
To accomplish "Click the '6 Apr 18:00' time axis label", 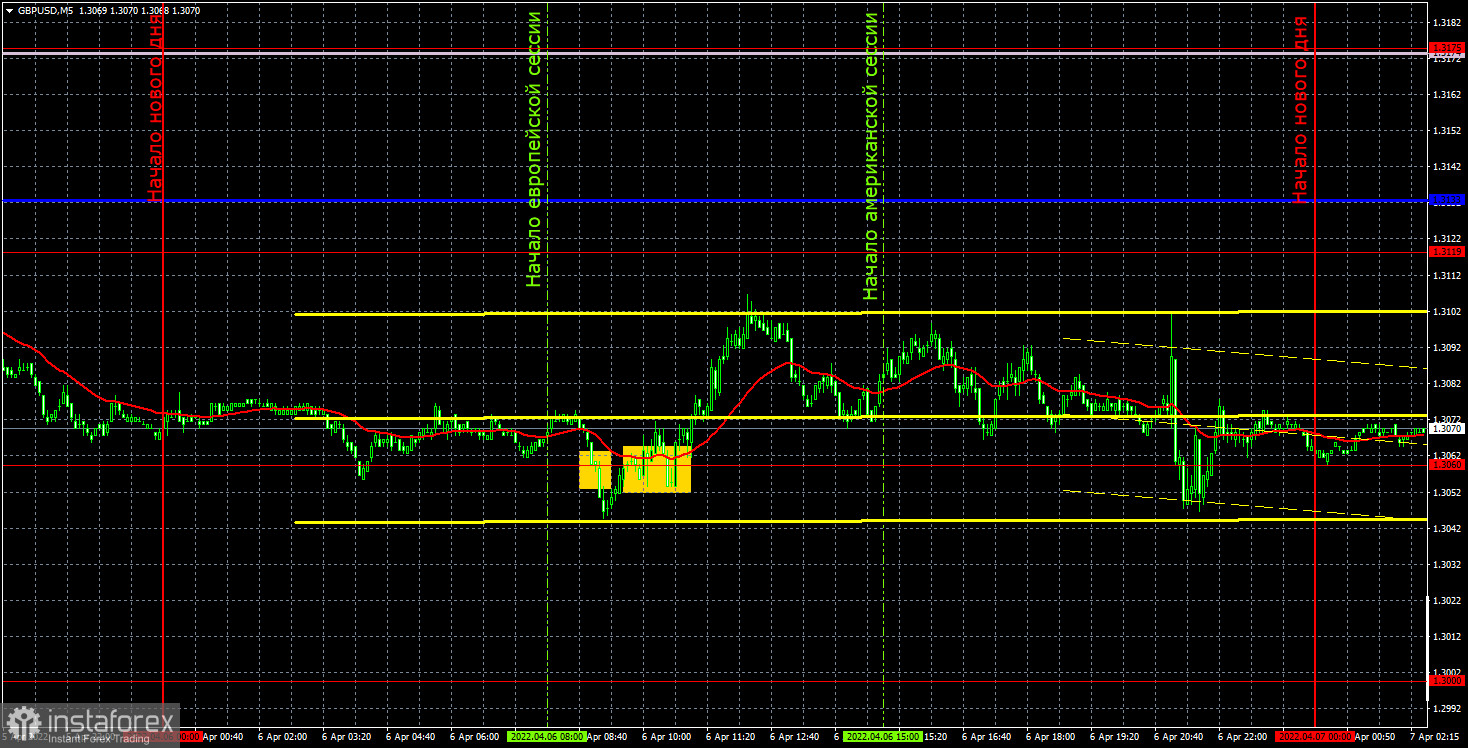I will (x=1053, y=736).
